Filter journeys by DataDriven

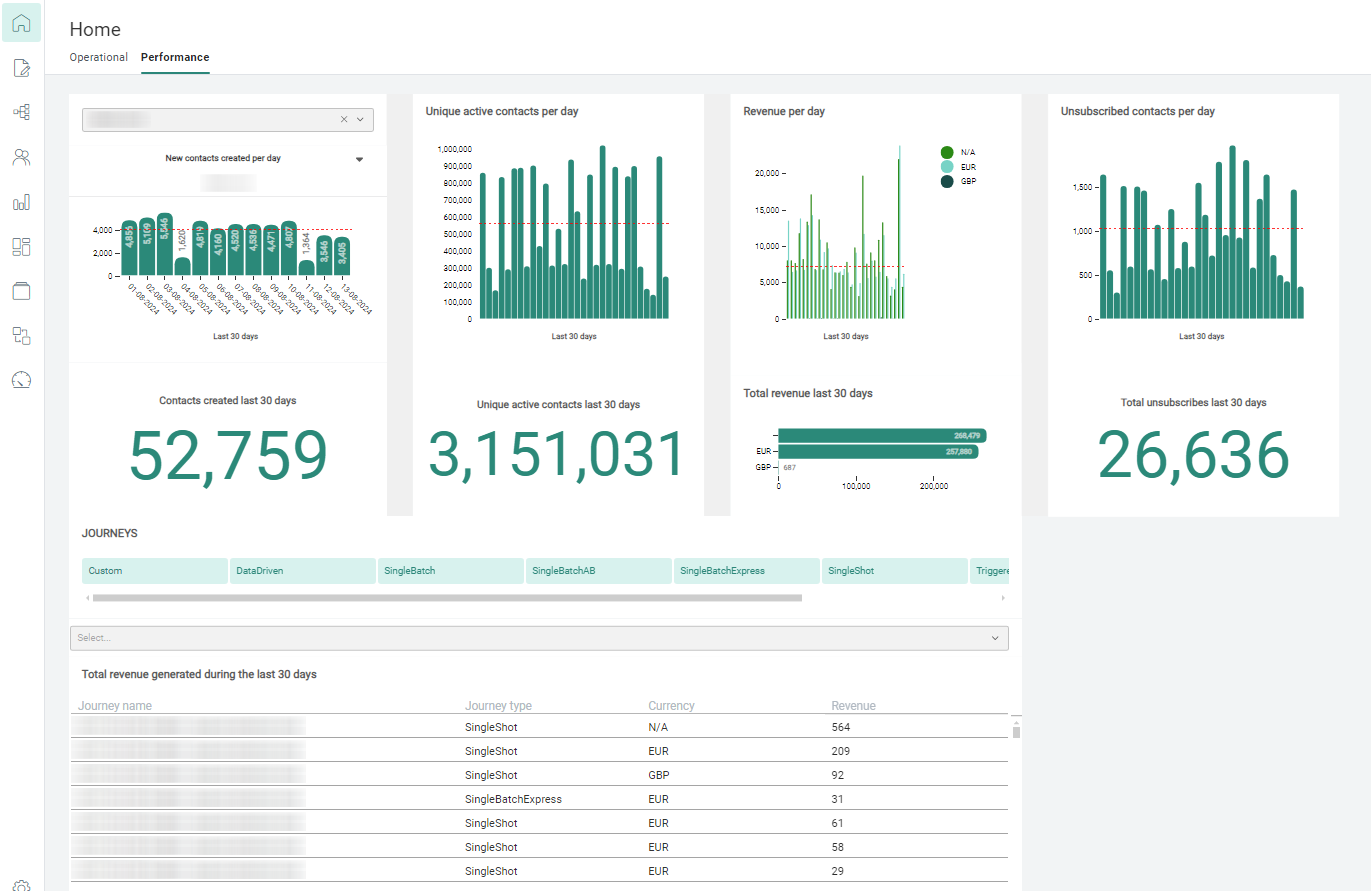(302, 571)
